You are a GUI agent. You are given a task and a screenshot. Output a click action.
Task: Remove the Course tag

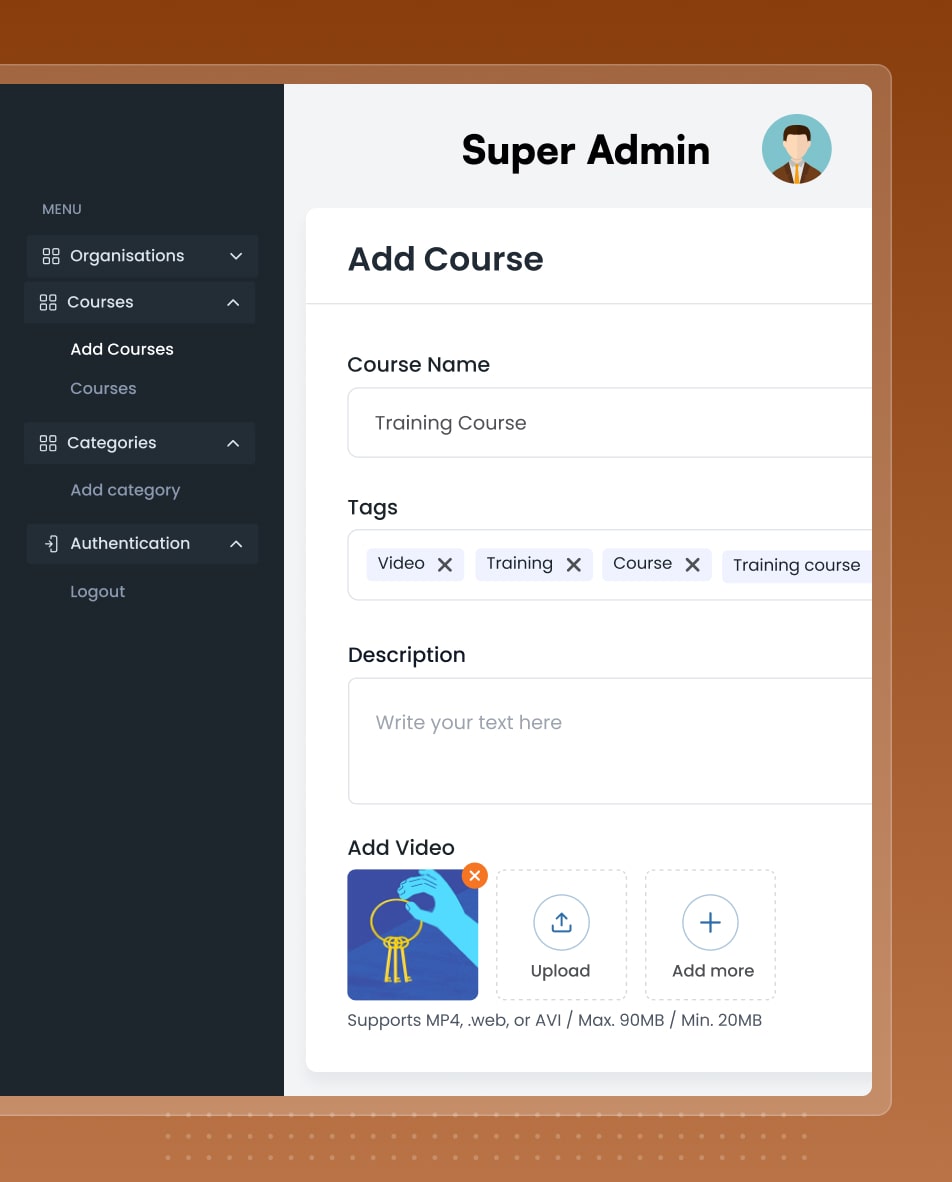pyautogui.click(x=693, y=565)
